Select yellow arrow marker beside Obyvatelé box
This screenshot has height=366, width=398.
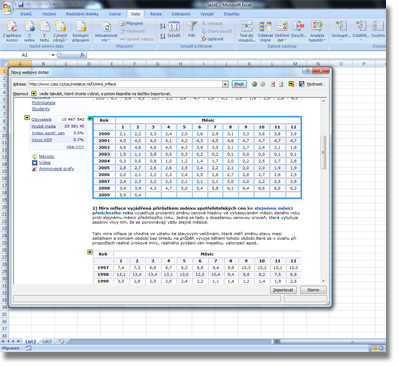27,118
